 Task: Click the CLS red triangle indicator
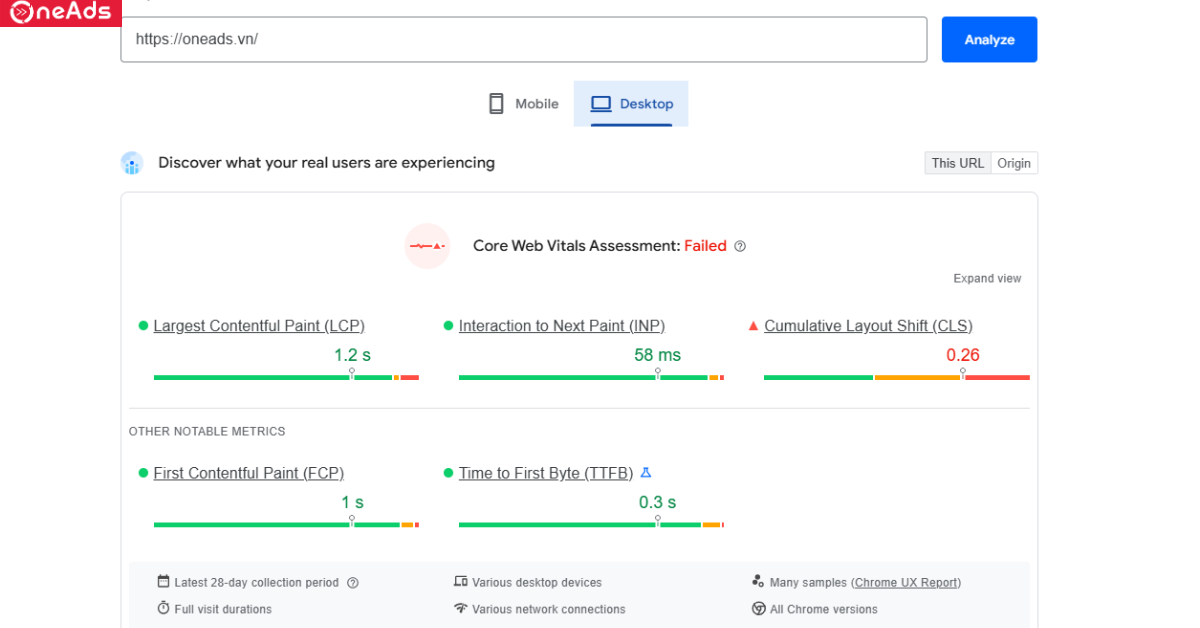tap(753, 326)
